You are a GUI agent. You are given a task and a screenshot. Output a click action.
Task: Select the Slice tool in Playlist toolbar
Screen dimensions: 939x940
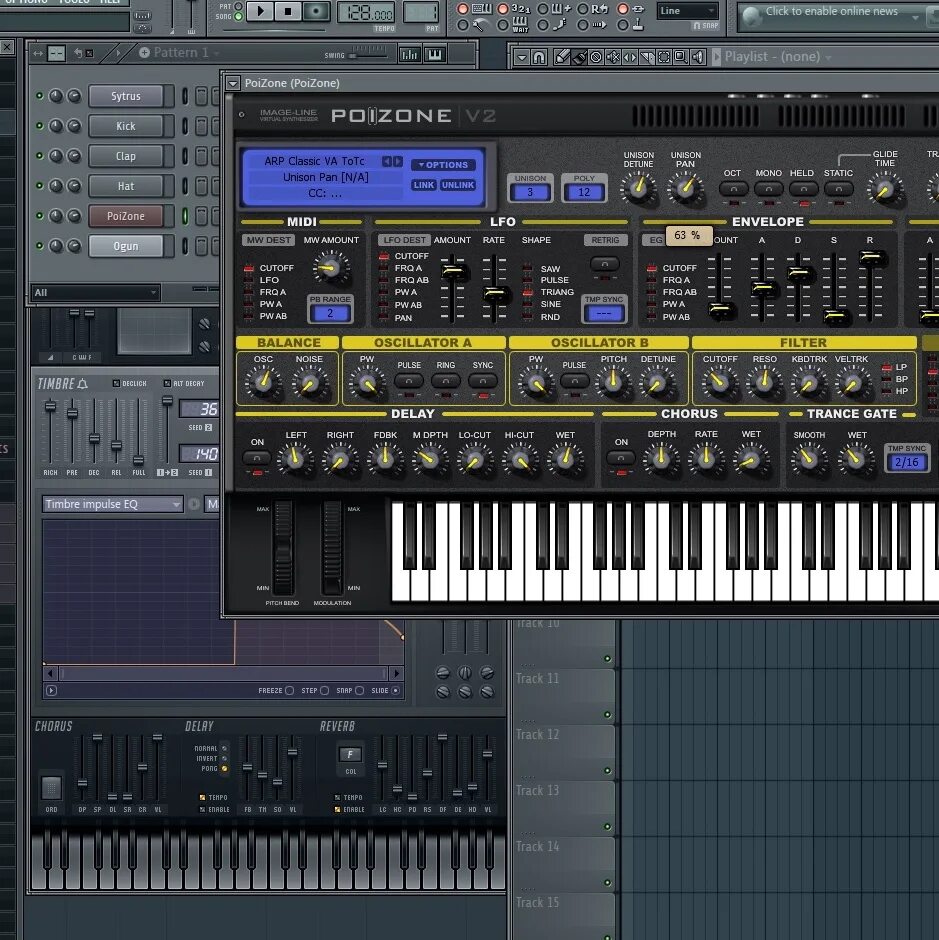click(647, 57)
